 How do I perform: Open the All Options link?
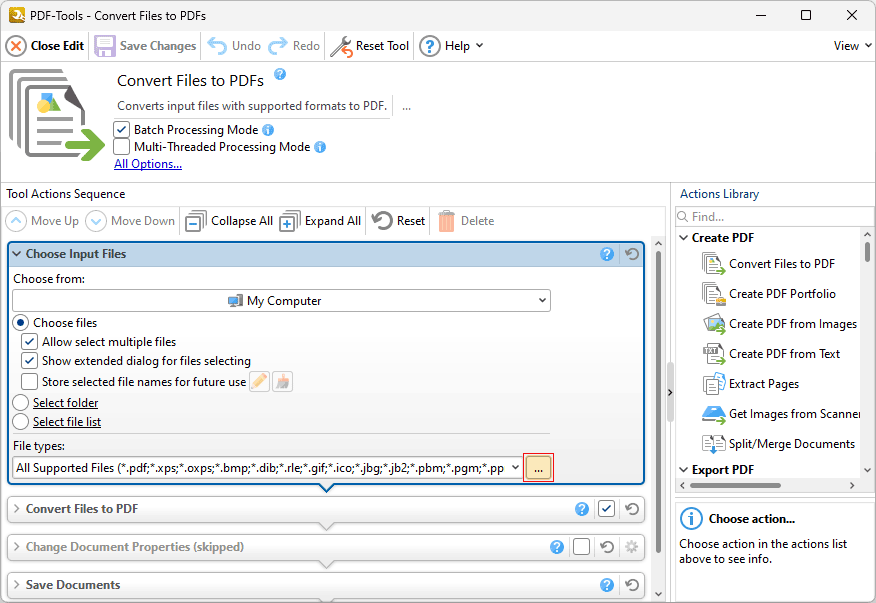tap(148, 164)
